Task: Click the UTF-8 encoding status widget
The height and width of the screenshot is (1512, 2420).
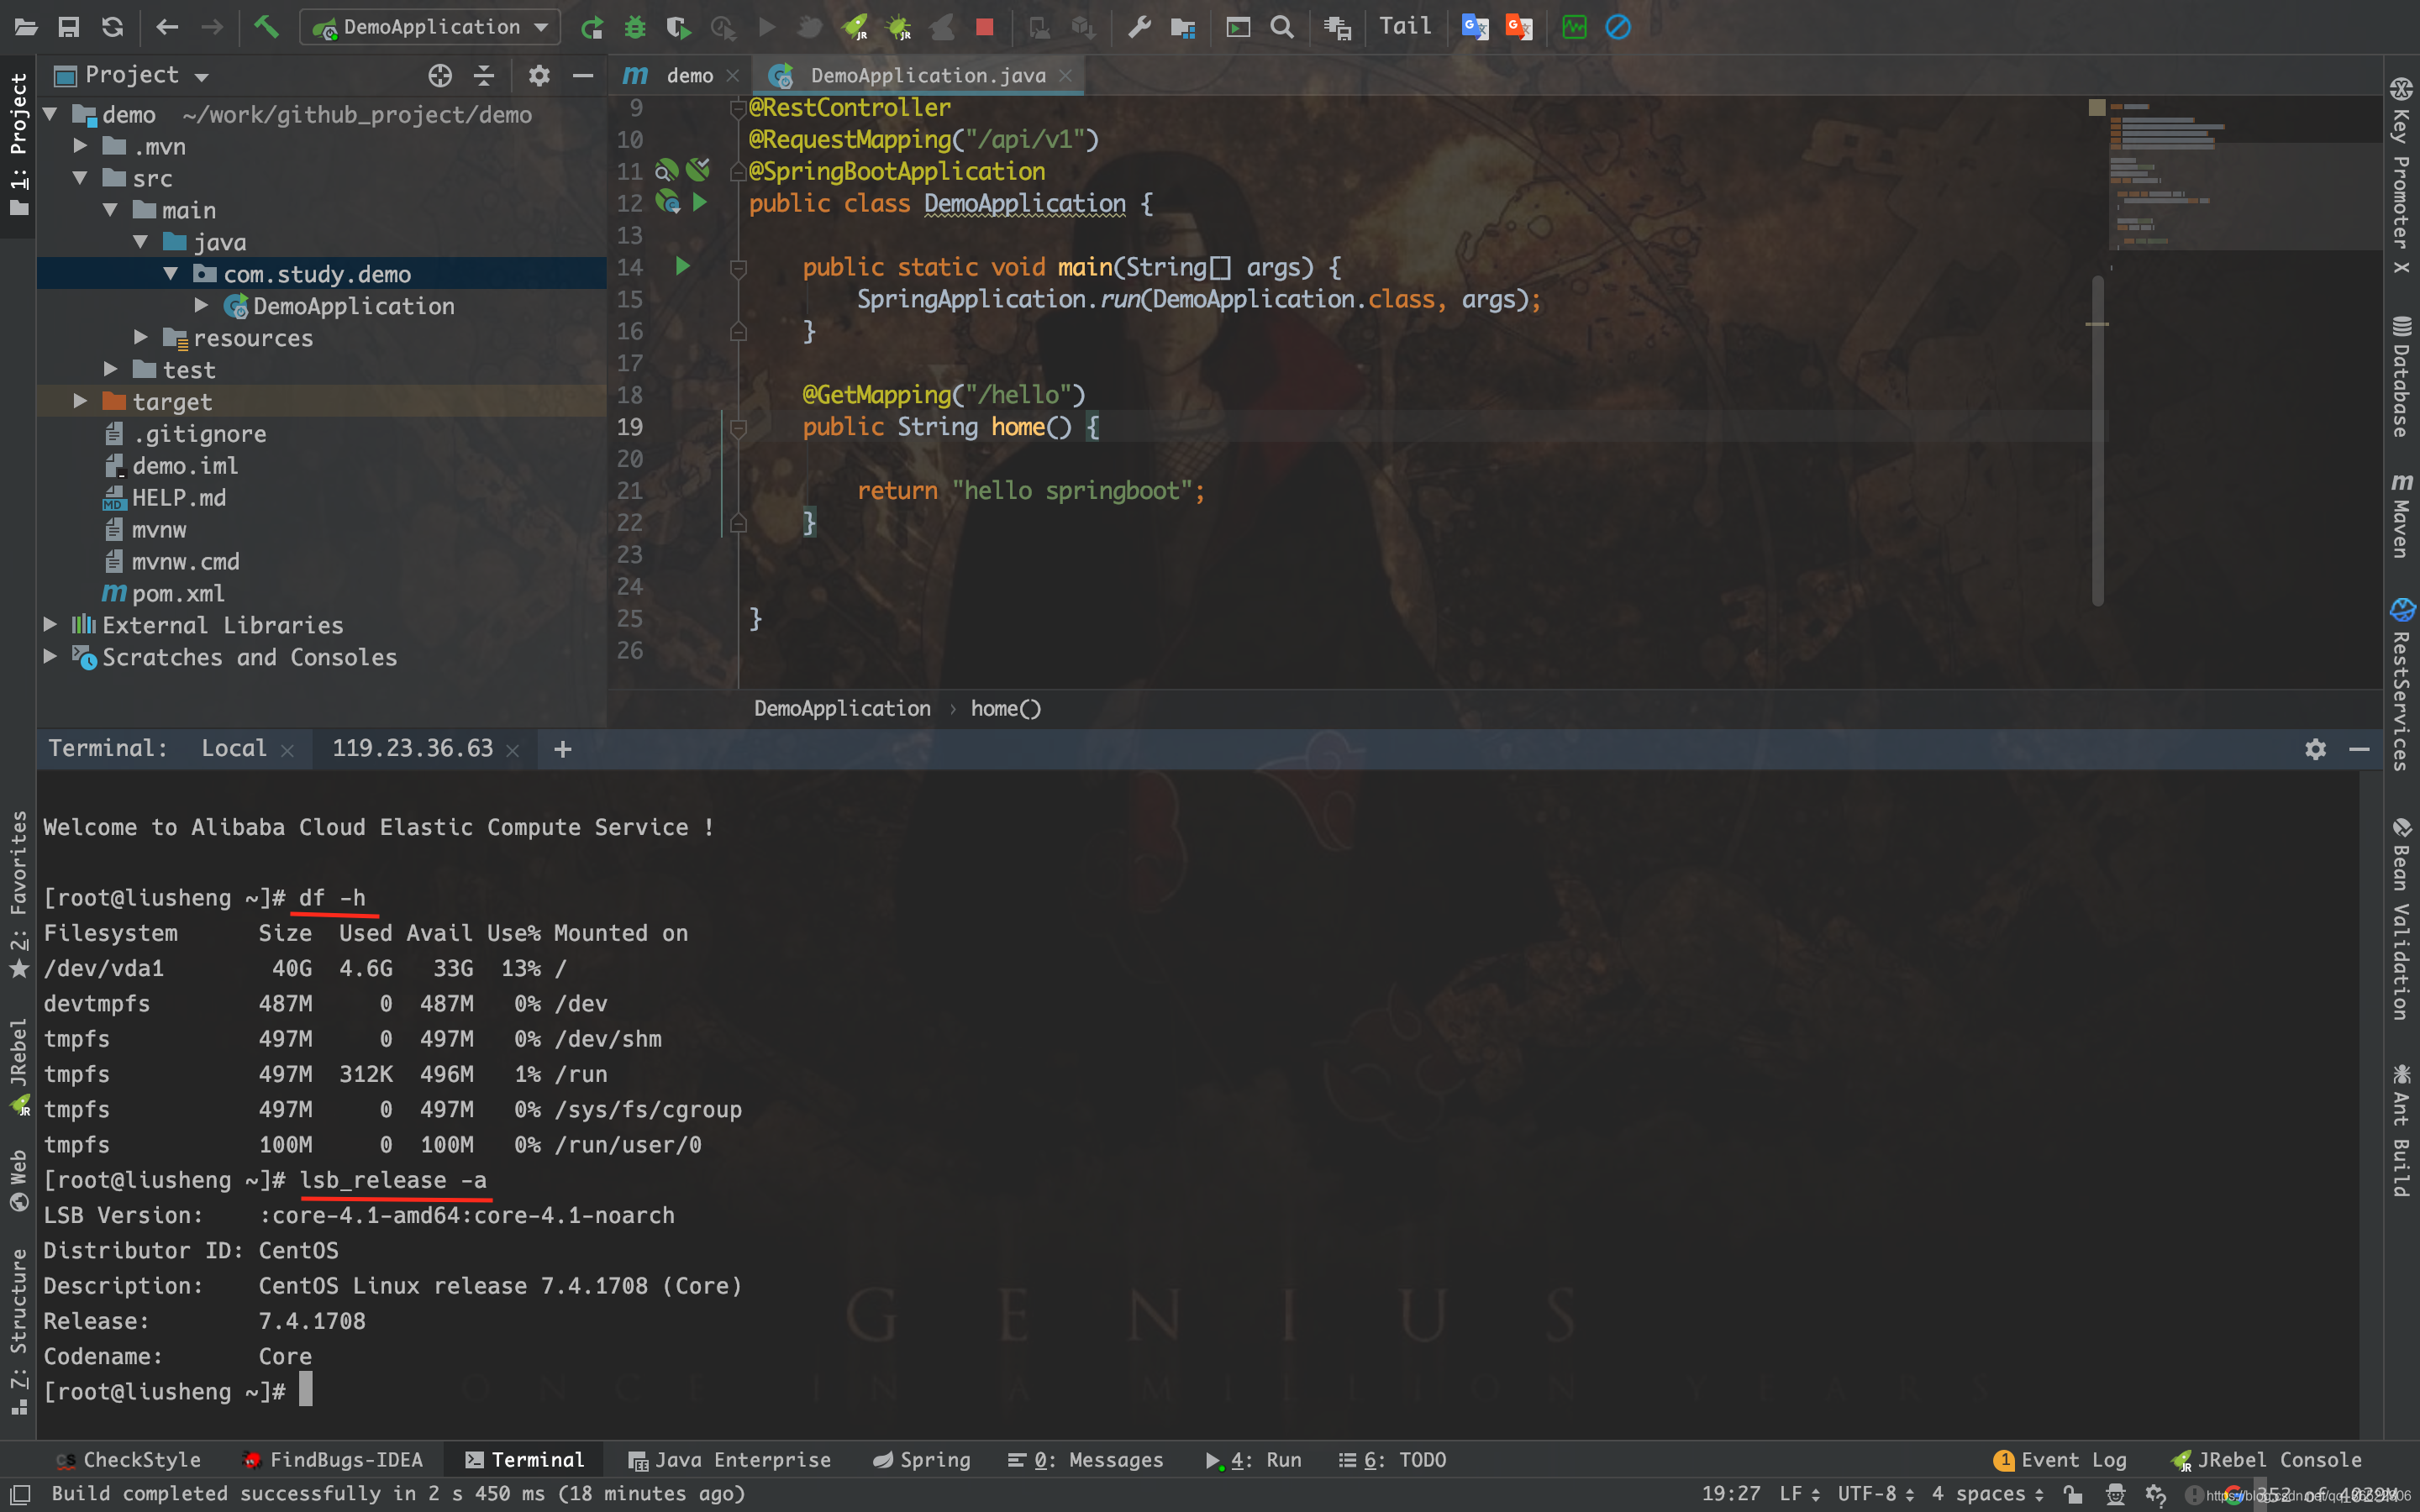Action: click(x=1866, y=1494)
